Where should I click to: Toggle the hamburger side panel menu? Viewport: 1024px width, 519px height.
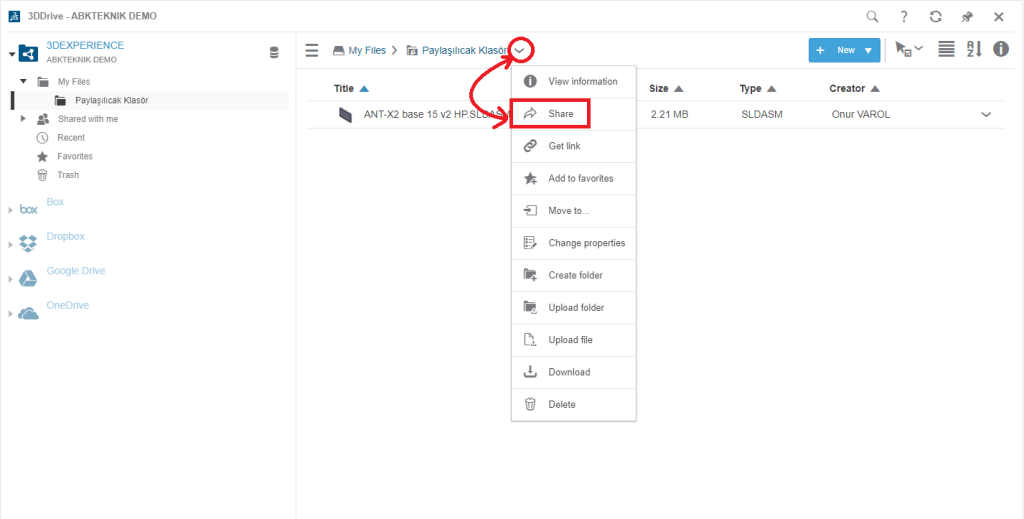point(312,50)
